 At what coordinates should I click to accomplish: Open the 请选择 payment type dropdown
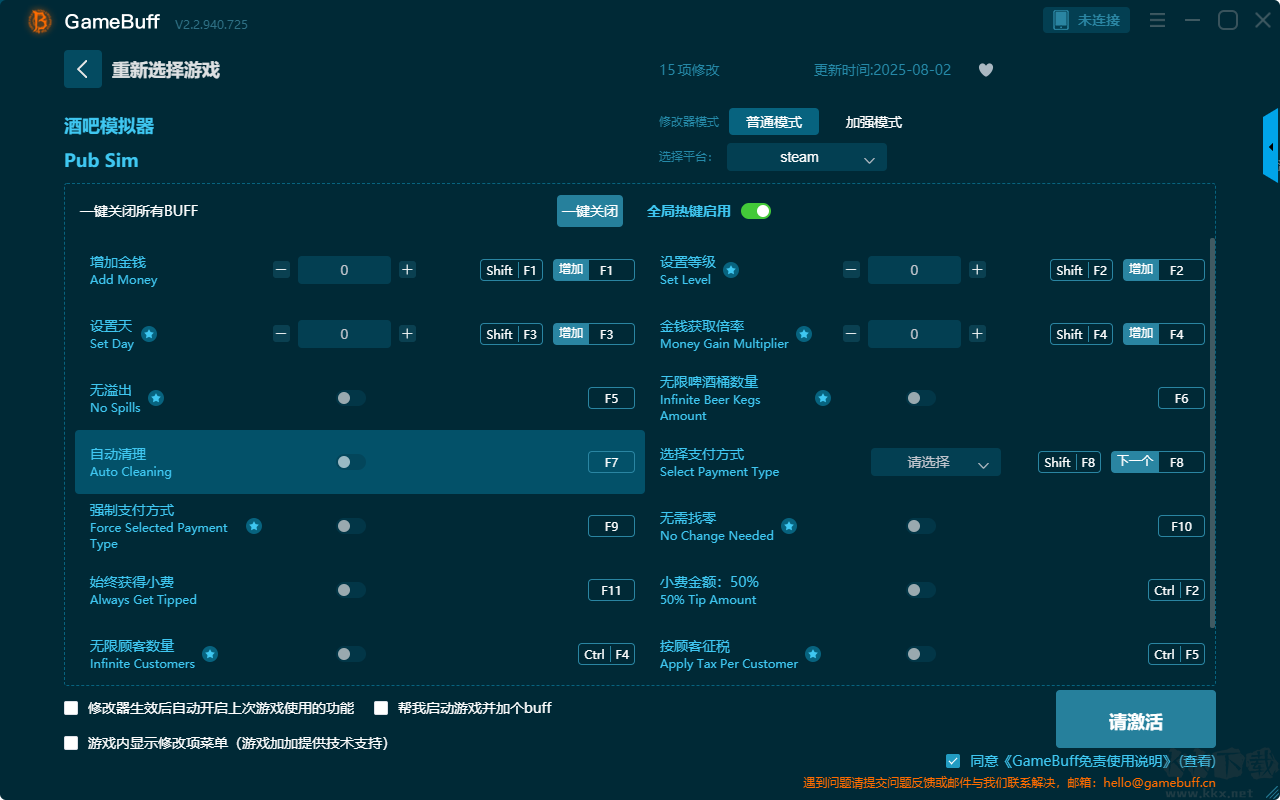[x=936, y=462]
